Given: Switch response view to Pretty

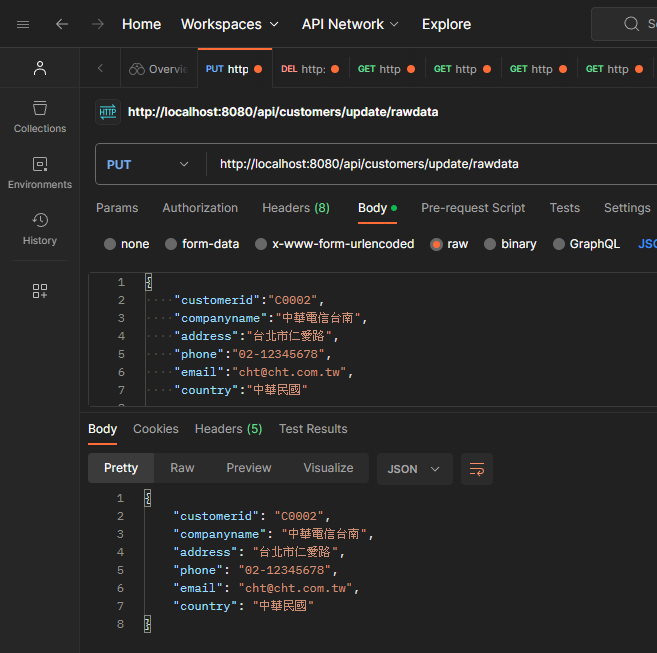Looking at the screenshot, I should tap(121, 468).
